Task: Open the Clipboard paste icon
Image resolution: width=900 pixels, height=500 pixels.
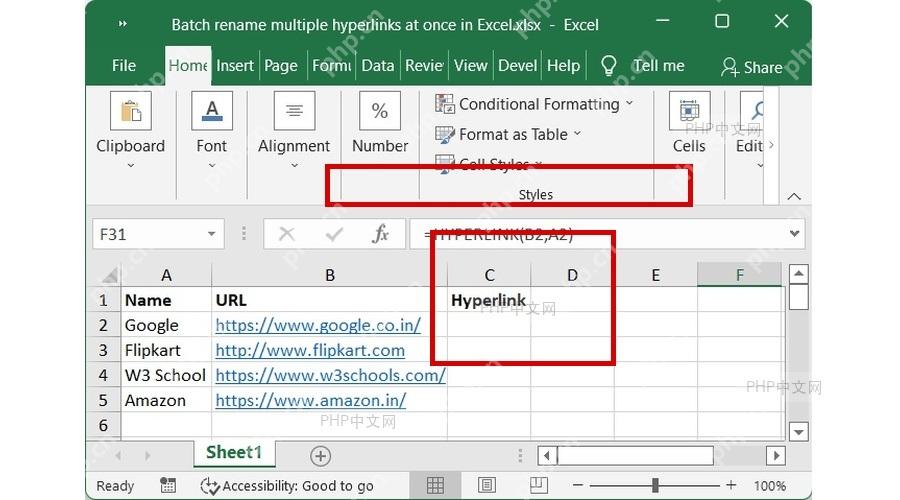Action: tap(131, 110)
